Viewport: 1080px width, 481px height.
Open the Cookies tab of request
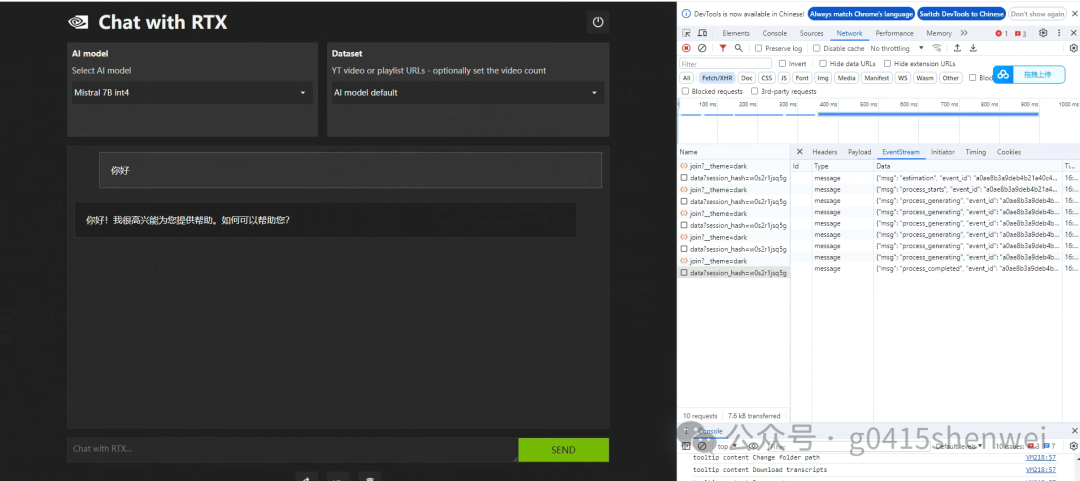coord(1008,152)
